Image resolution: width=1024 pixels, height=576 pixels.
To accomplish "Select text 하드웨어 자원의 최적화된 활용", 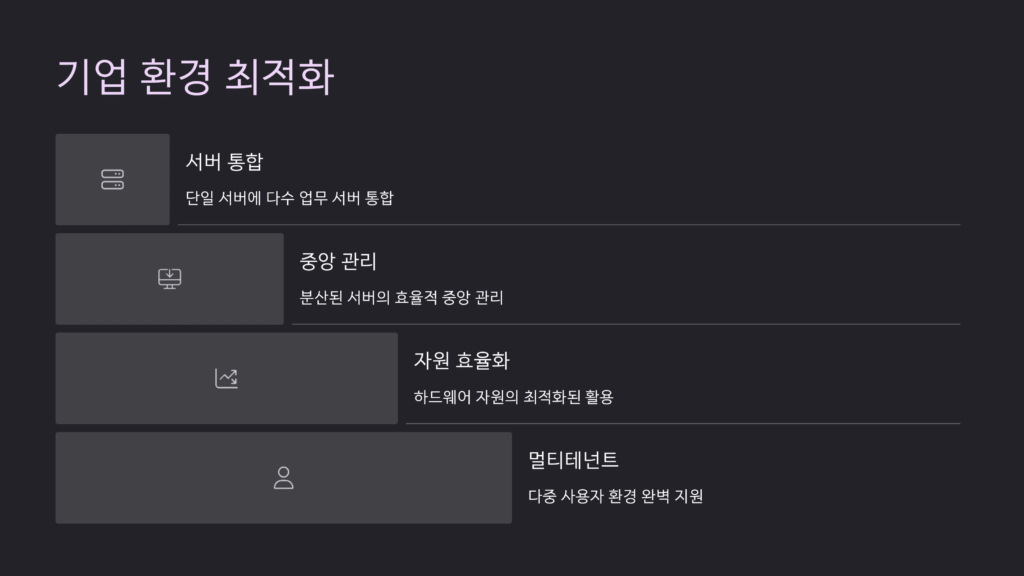I will click(513, 397).
